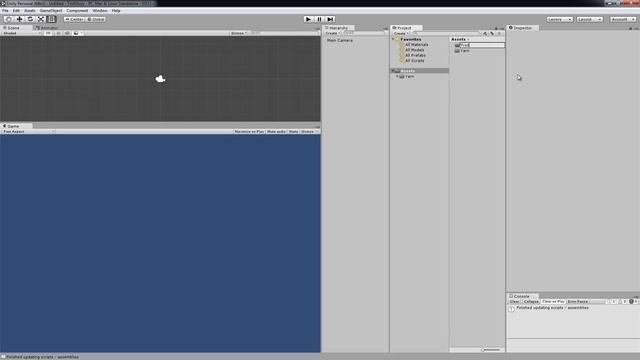Open the Assets menu

(x=29, y=11)
